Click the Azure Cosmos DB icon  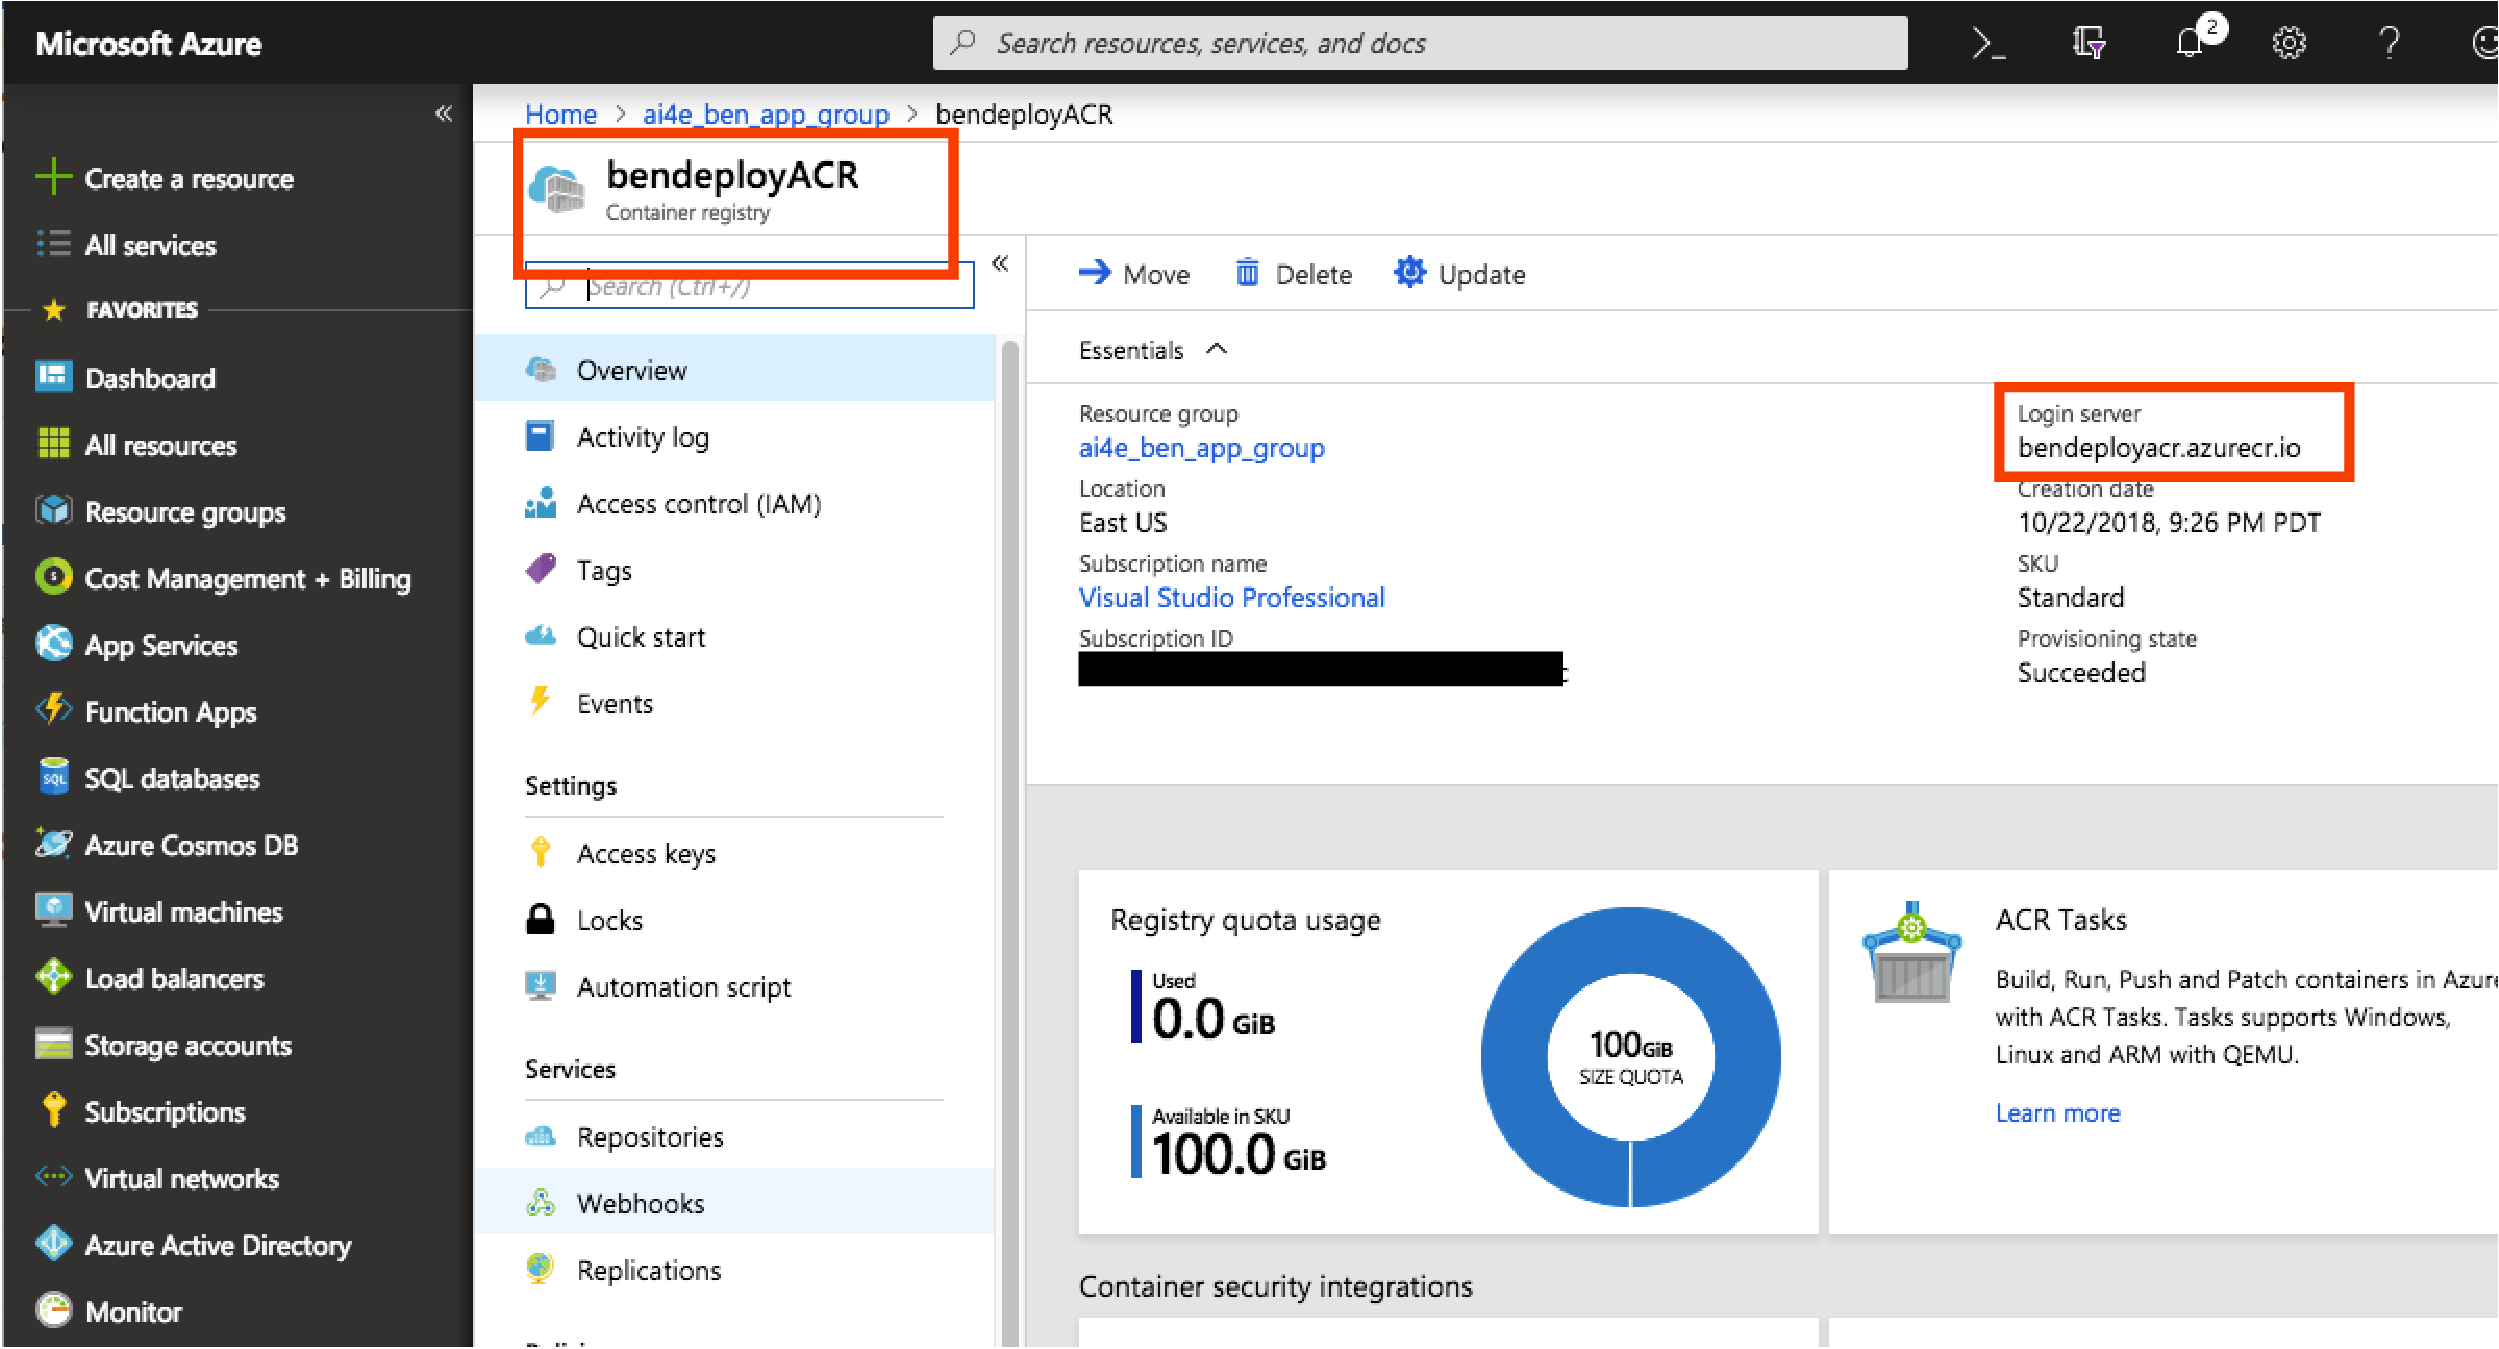[54, 843]
